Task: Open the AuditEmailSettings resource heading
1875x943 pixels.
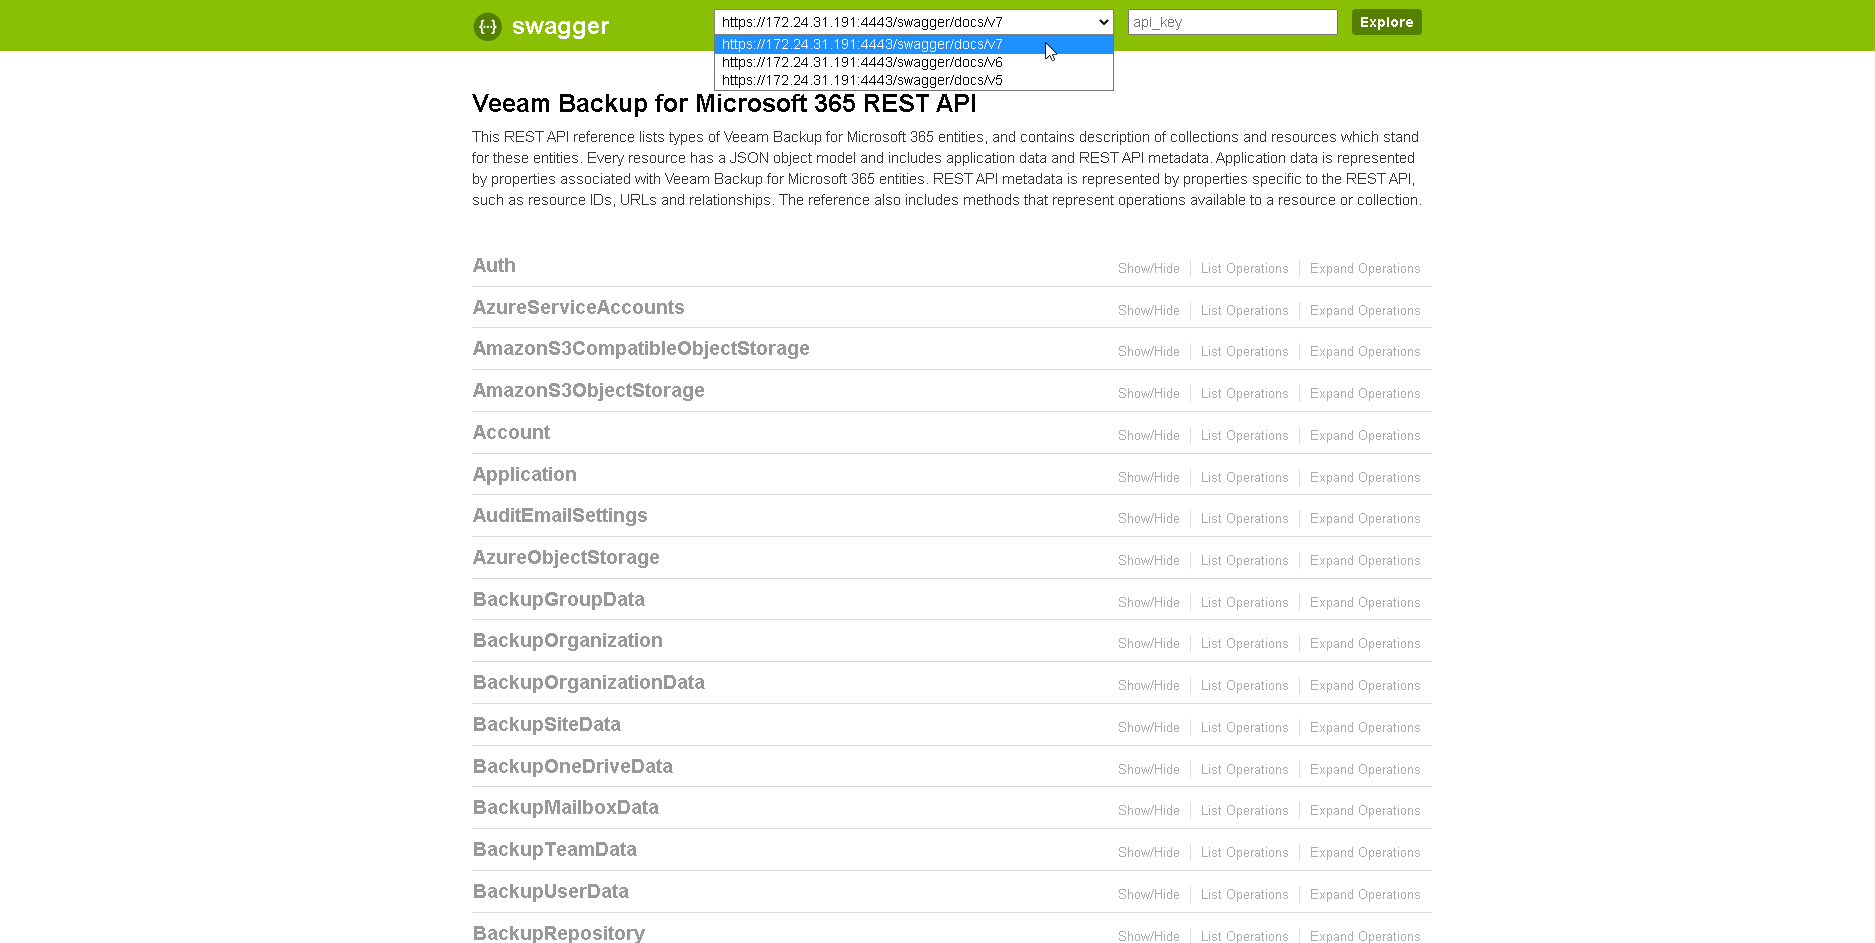Action: tap(560, 515)
